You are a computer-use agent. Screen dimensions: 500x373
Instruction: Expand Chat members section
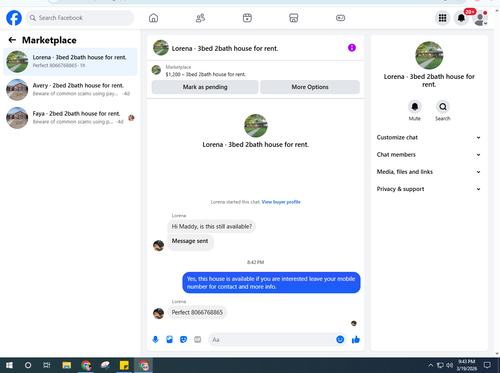point(429,155)
